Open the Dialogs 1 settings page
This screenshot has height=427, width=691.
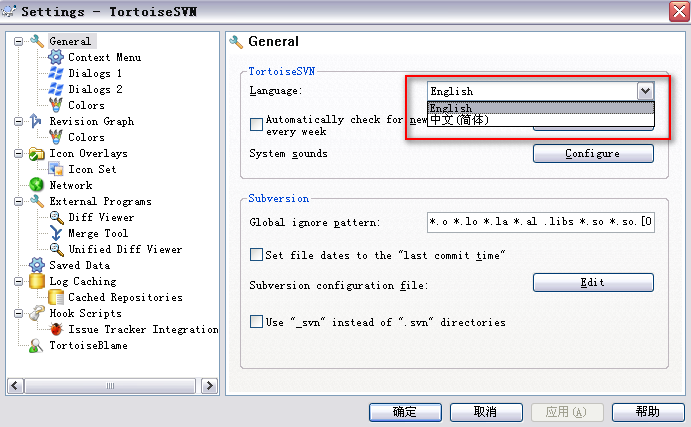coord(95,73)
